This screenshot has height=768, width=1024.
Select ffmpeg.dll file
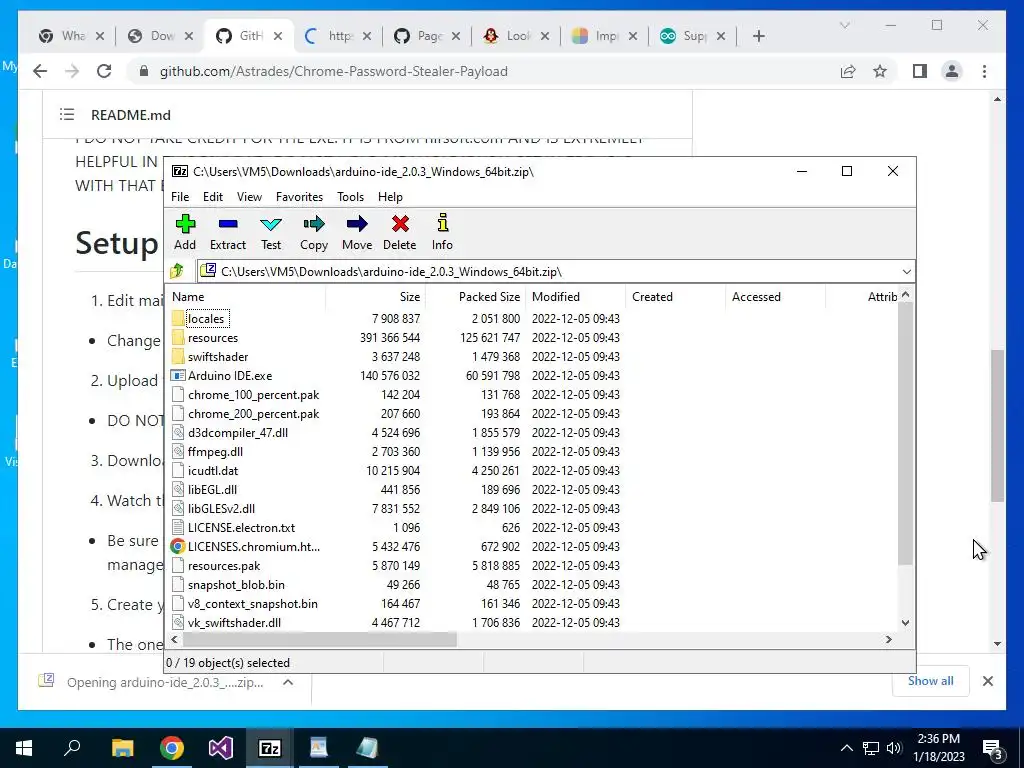click(x=216, y=451)
